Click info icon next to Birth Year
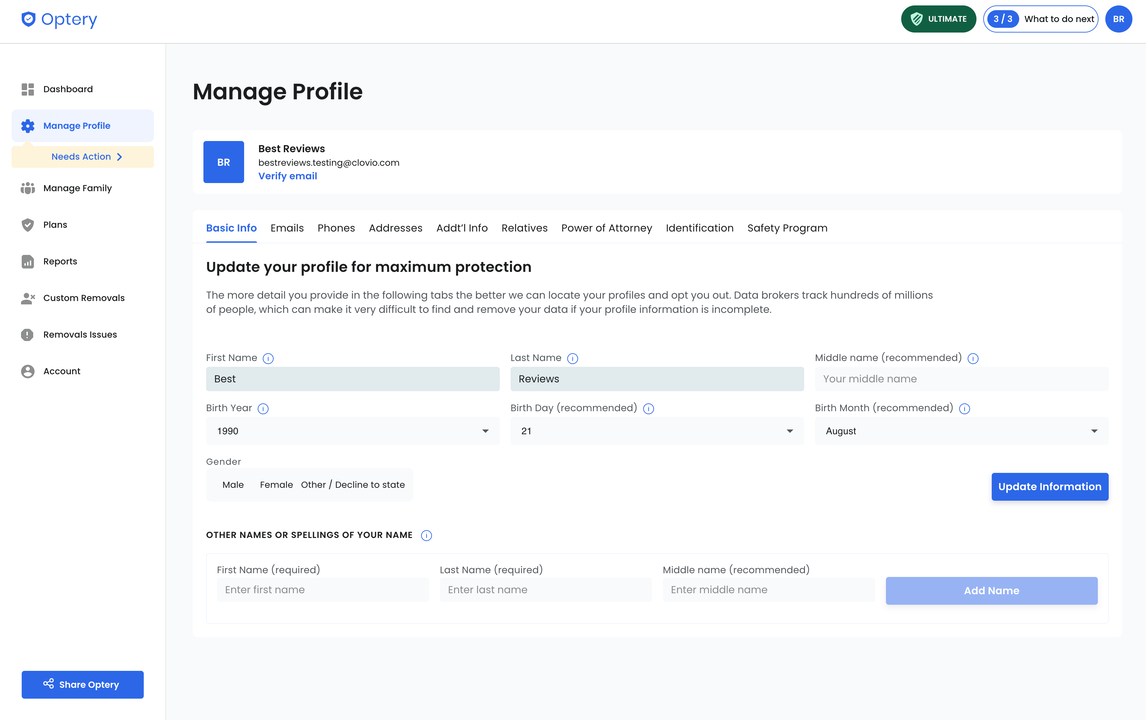This screenshot has width=1146, height=720. click(x=263, y=409)
